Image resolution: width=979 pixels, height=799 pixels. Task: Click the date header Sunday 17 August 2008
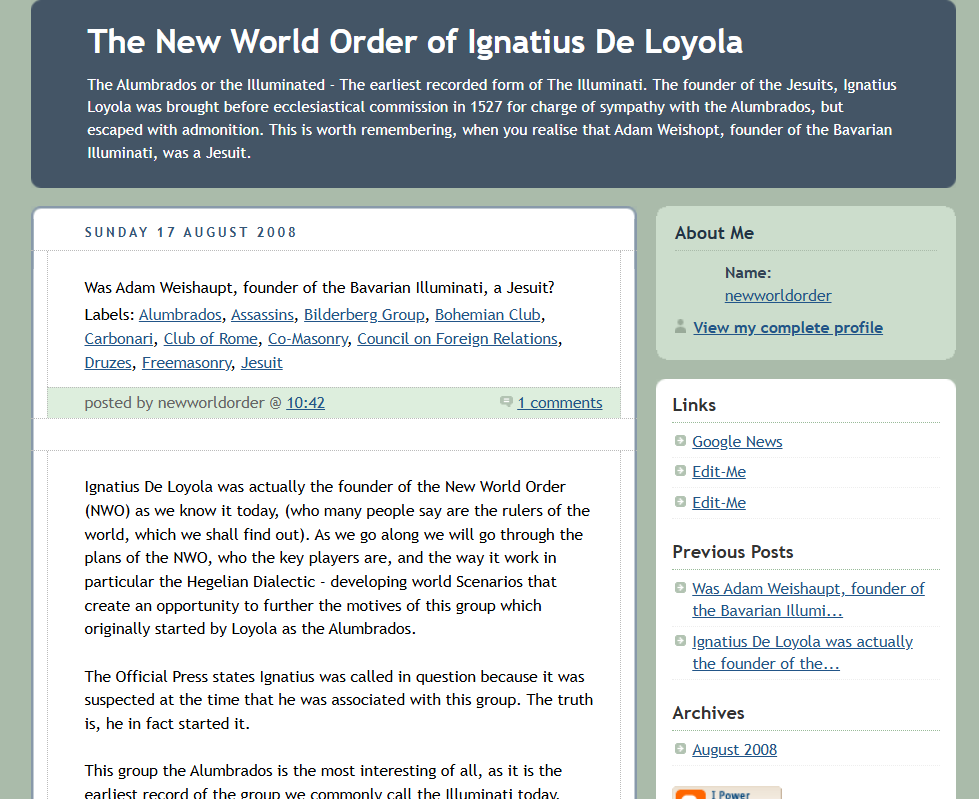[190, 232]
